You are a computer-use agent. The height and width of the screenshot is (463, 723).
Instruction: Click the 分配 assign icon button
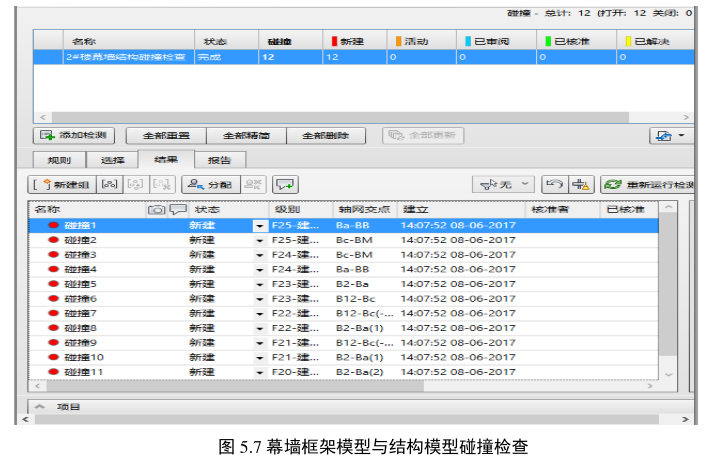pyautogui.click(x=196, y=184)
